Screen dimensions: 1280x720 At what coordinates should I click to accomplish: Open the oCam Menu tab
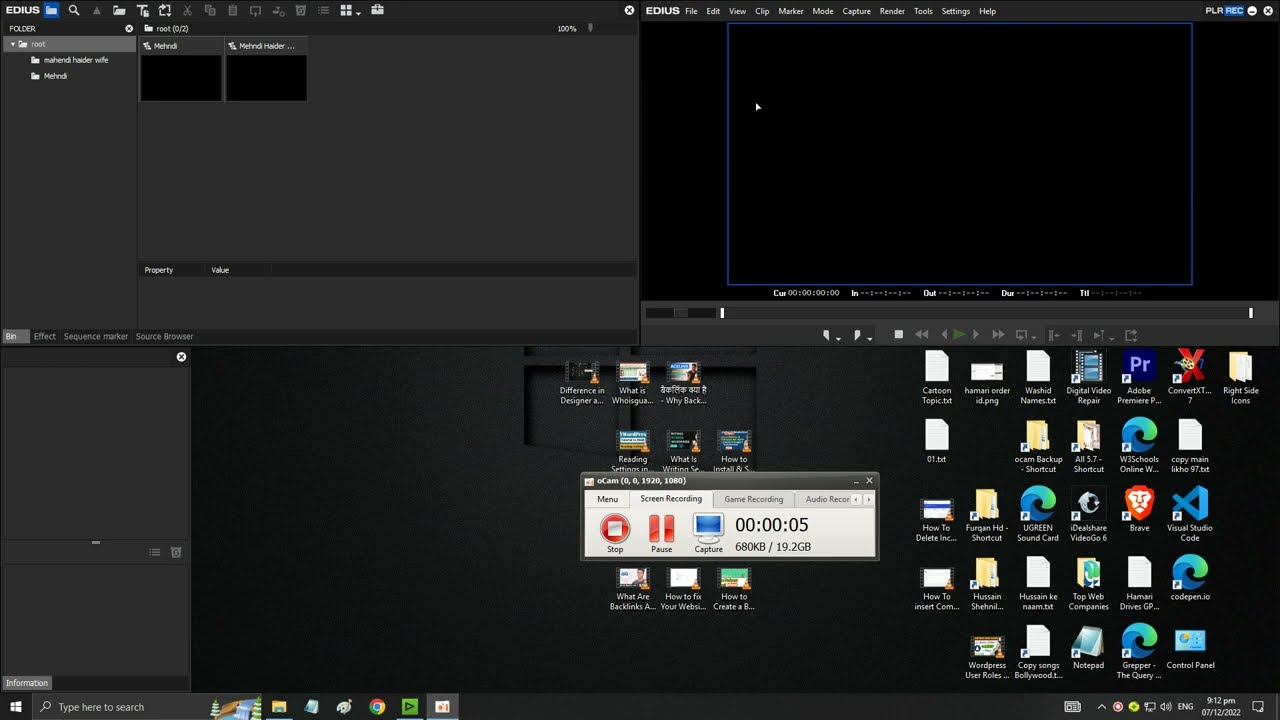(x=607, y=499)
